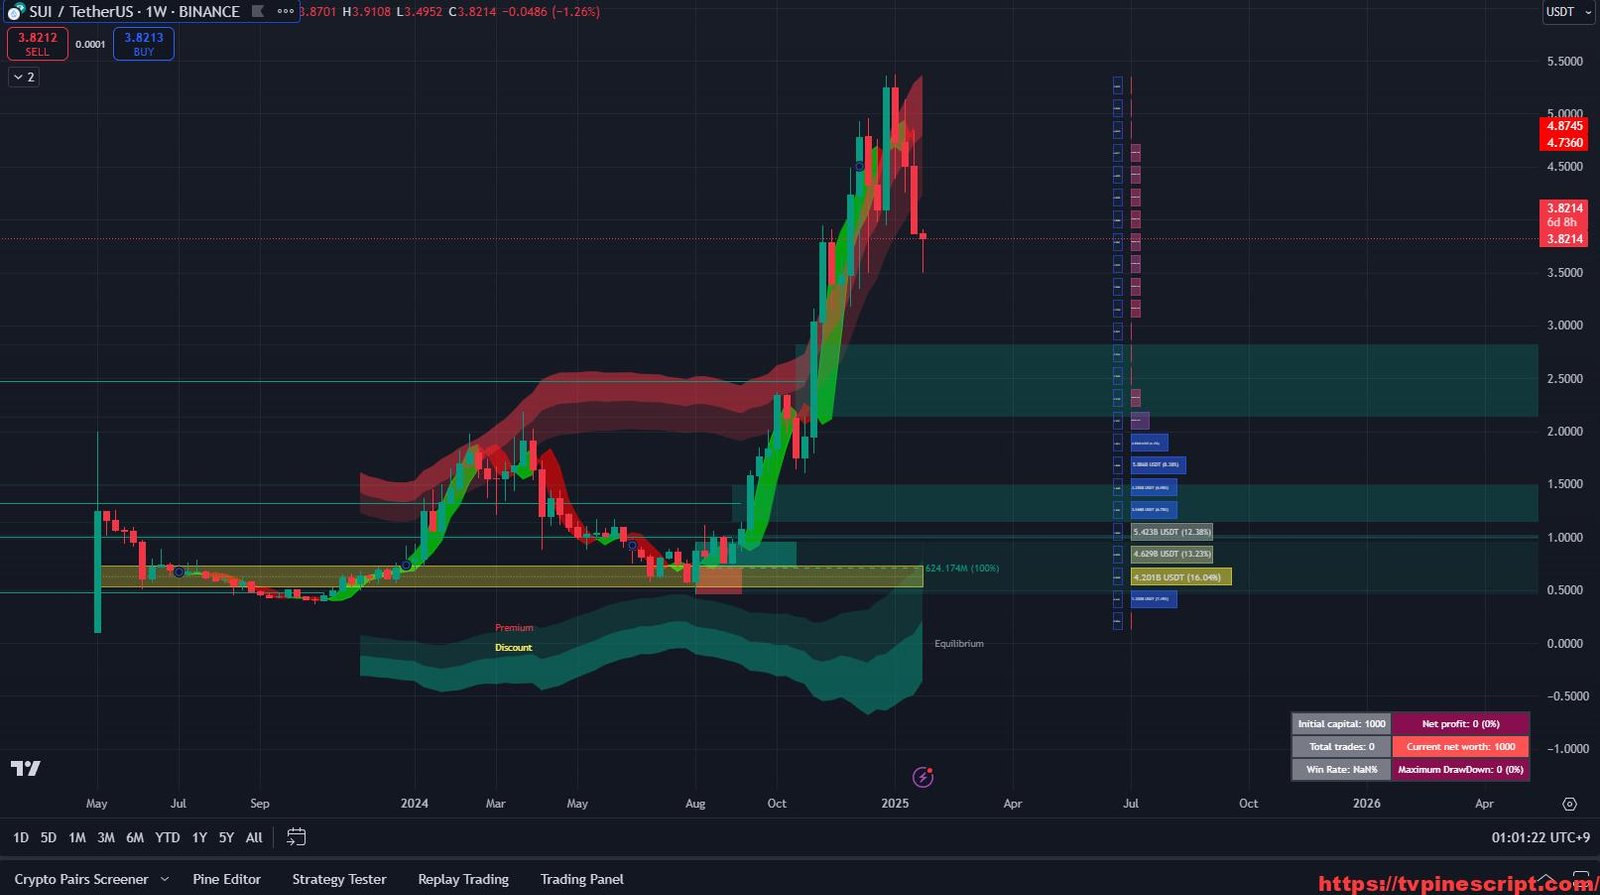Select the YTD time range
The width and height of the screenshot is (1600, 895).
167,838
